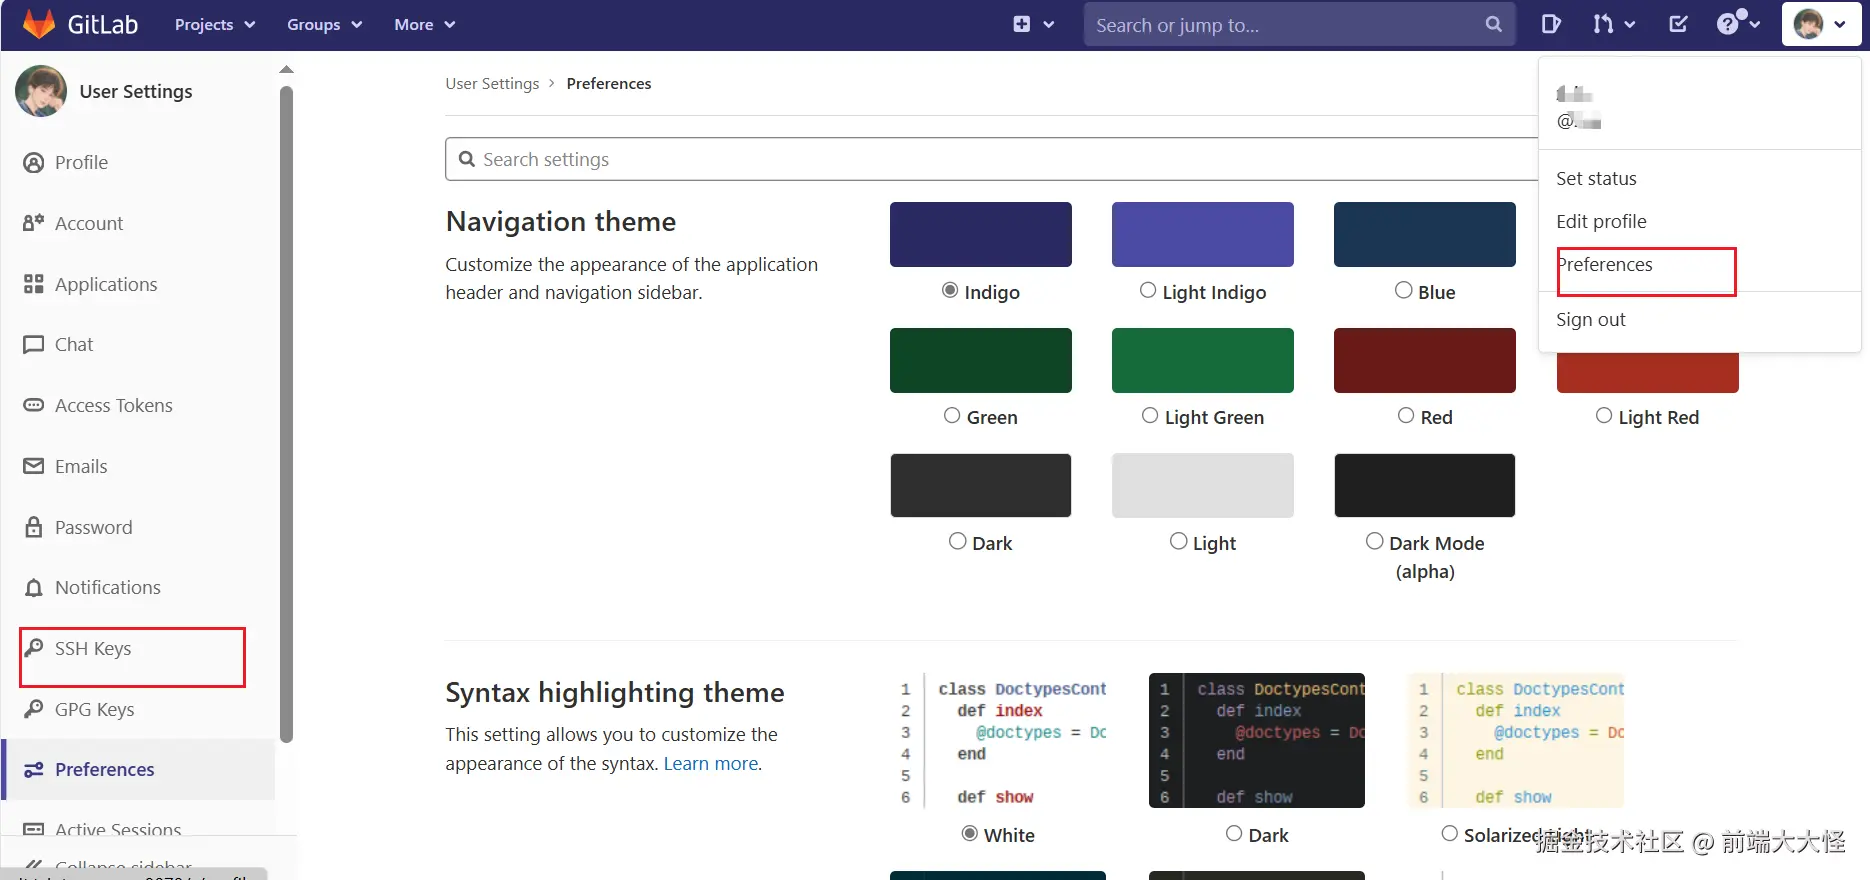Viewport: 1870px width, 880px height.
Task: Click the Access Tokens sidebar icon
Action: pyautogui.click(x=34, y=405)
